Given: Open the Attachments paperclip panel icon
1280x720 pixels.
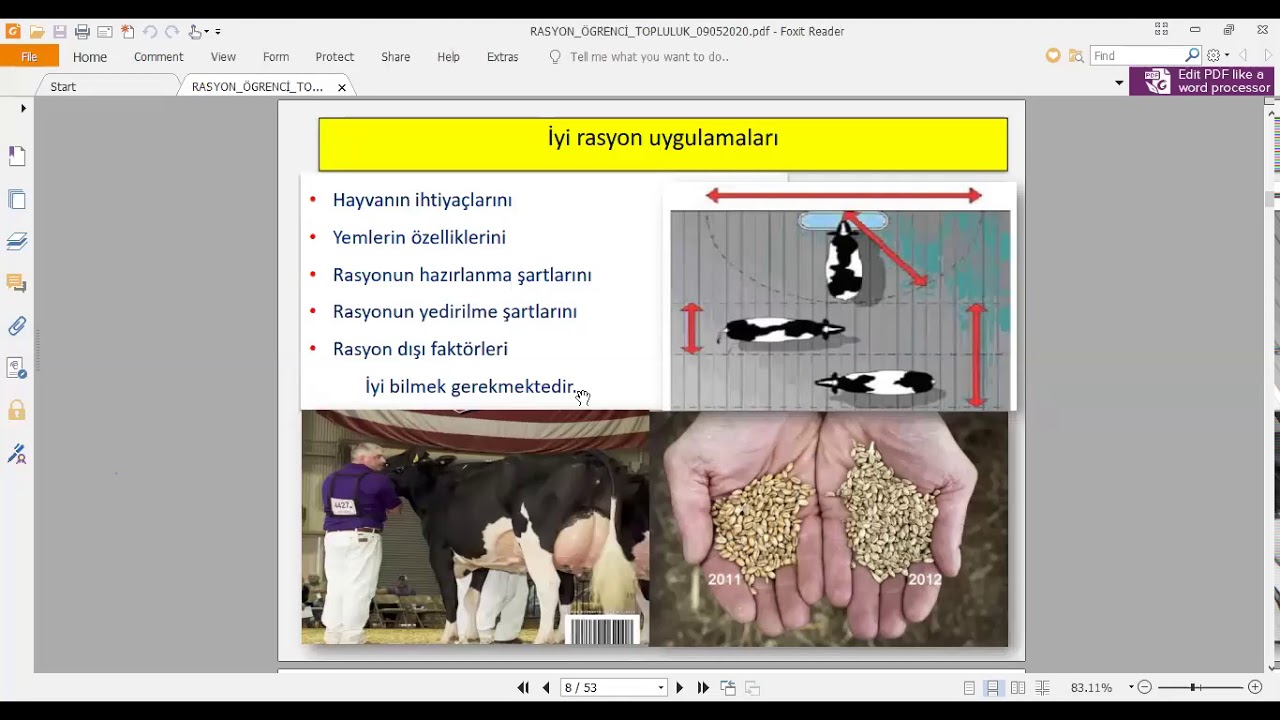Looking at the screenshot, I should pyautogui.click(x=17, y=326).
